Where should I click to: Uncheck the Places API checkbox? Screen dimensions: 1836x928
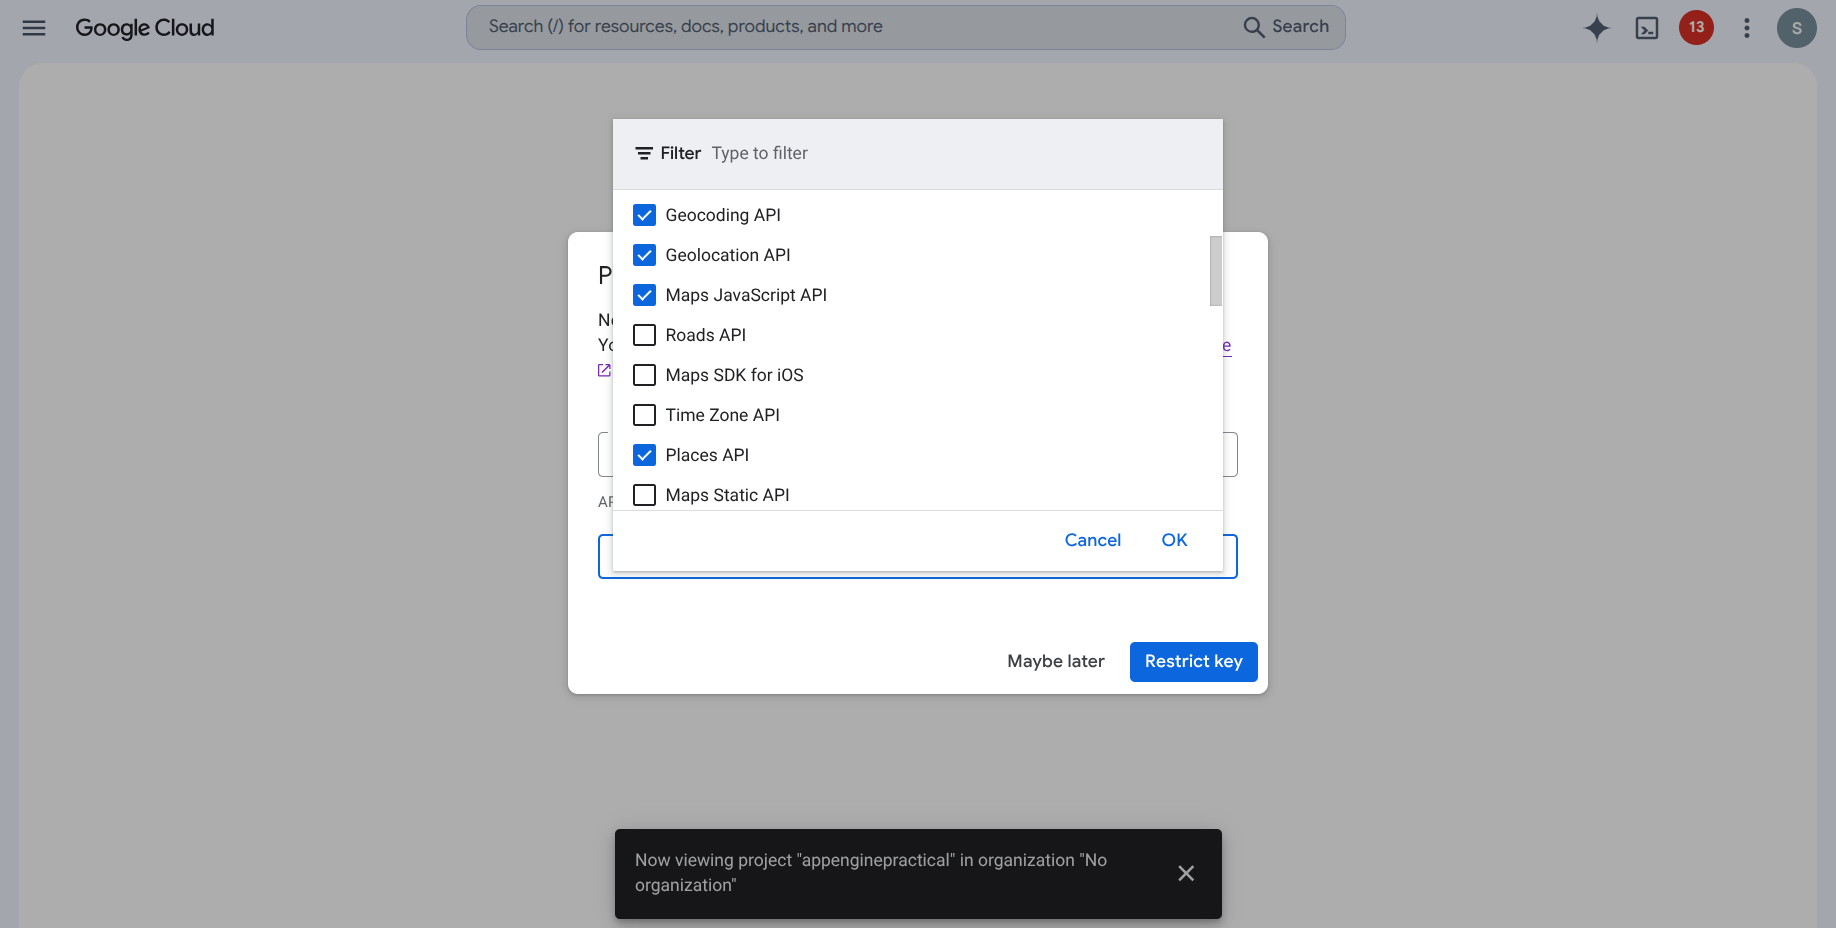click(x=645, y=455)
